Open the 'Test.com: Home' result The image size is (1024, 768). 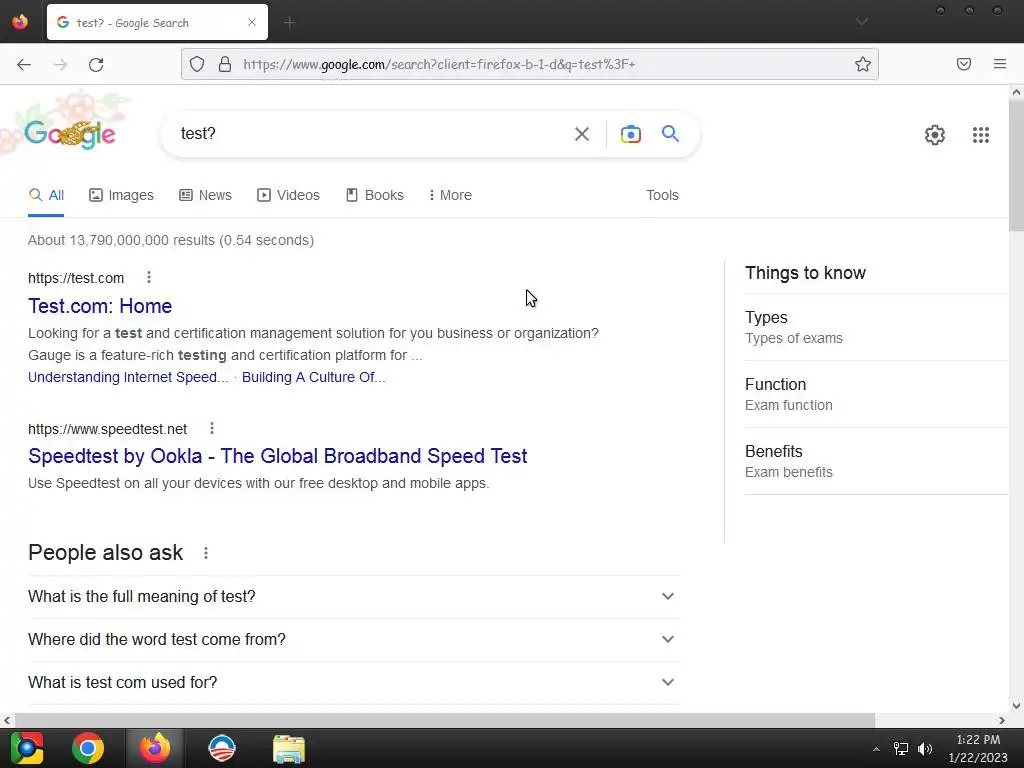(x=100, y=306)
